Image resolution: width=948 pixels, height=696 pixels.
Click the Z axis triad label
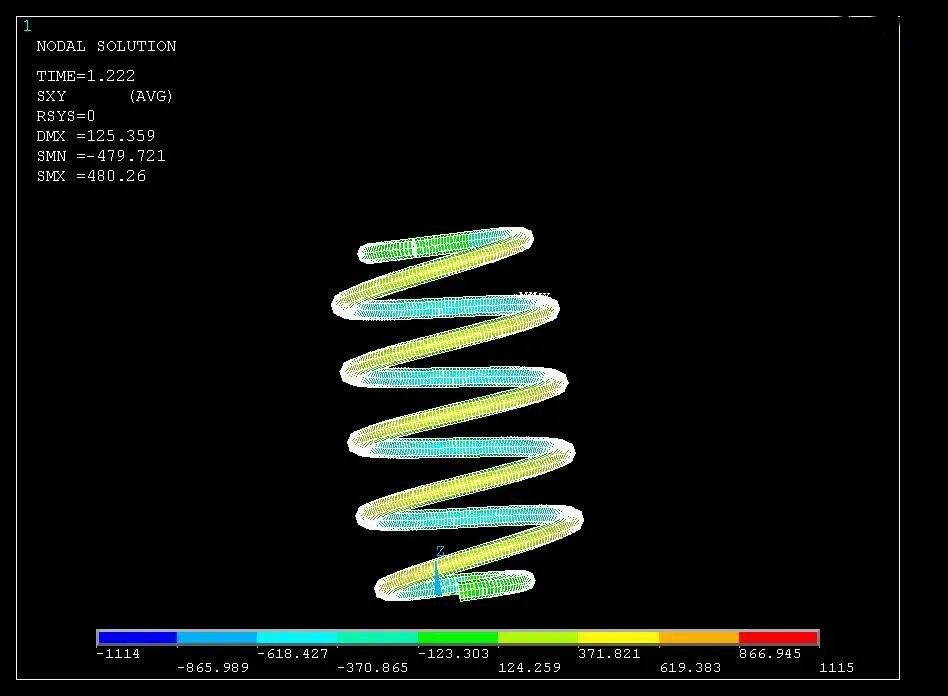[x=440, y=552]
